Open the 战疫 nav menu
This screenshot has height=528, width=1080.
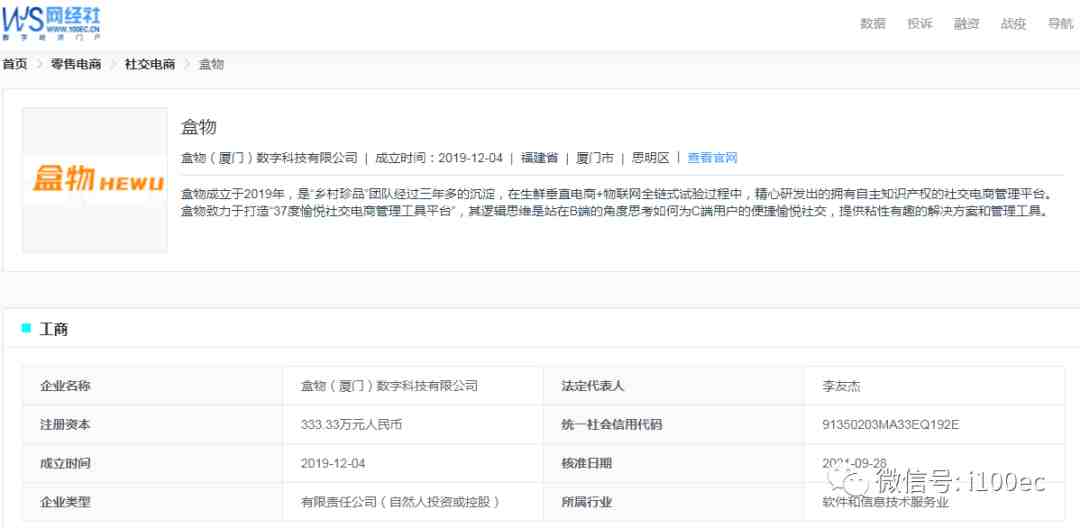(1013, 23)
